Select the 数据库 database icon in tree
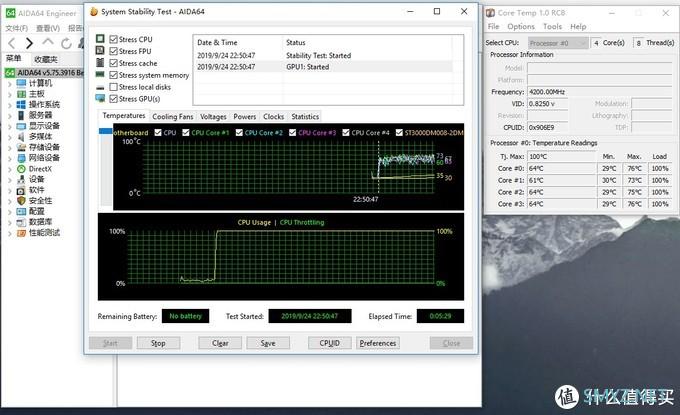The image size is (680, 415). tap(21, 222)
